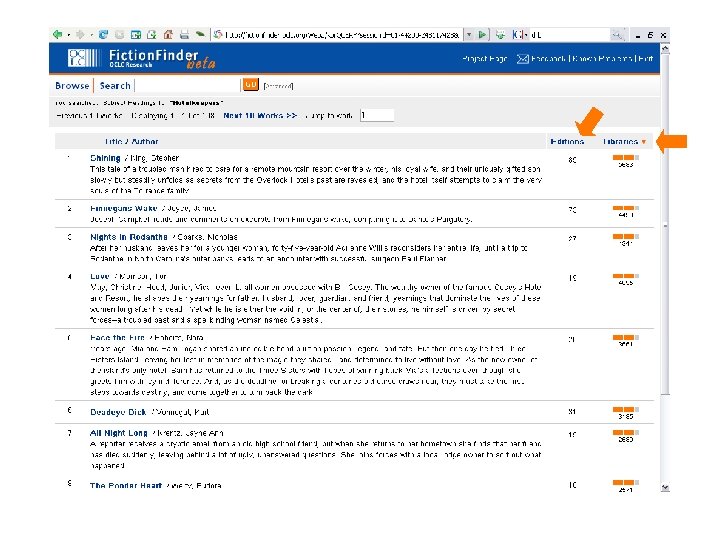The image size is (720, 540).
Task: Go back with the green Back arrow
Action: pyautogui.click(x=57, y=34)
